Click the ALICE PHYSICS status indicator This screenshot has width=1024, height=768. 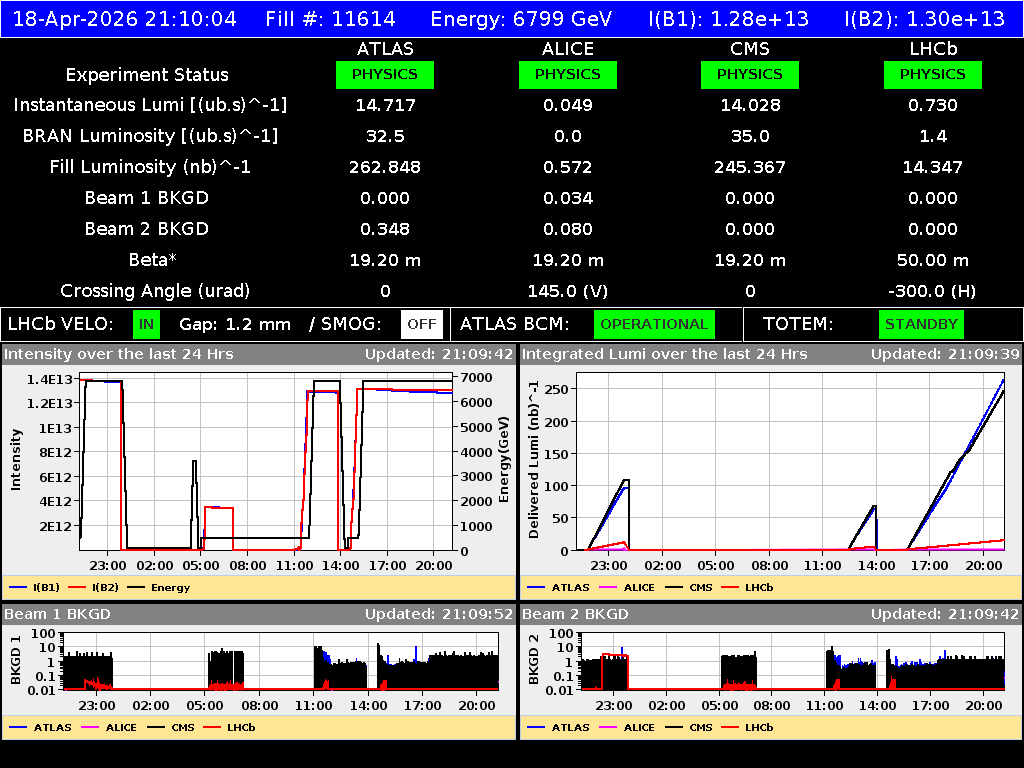(567, 74)
